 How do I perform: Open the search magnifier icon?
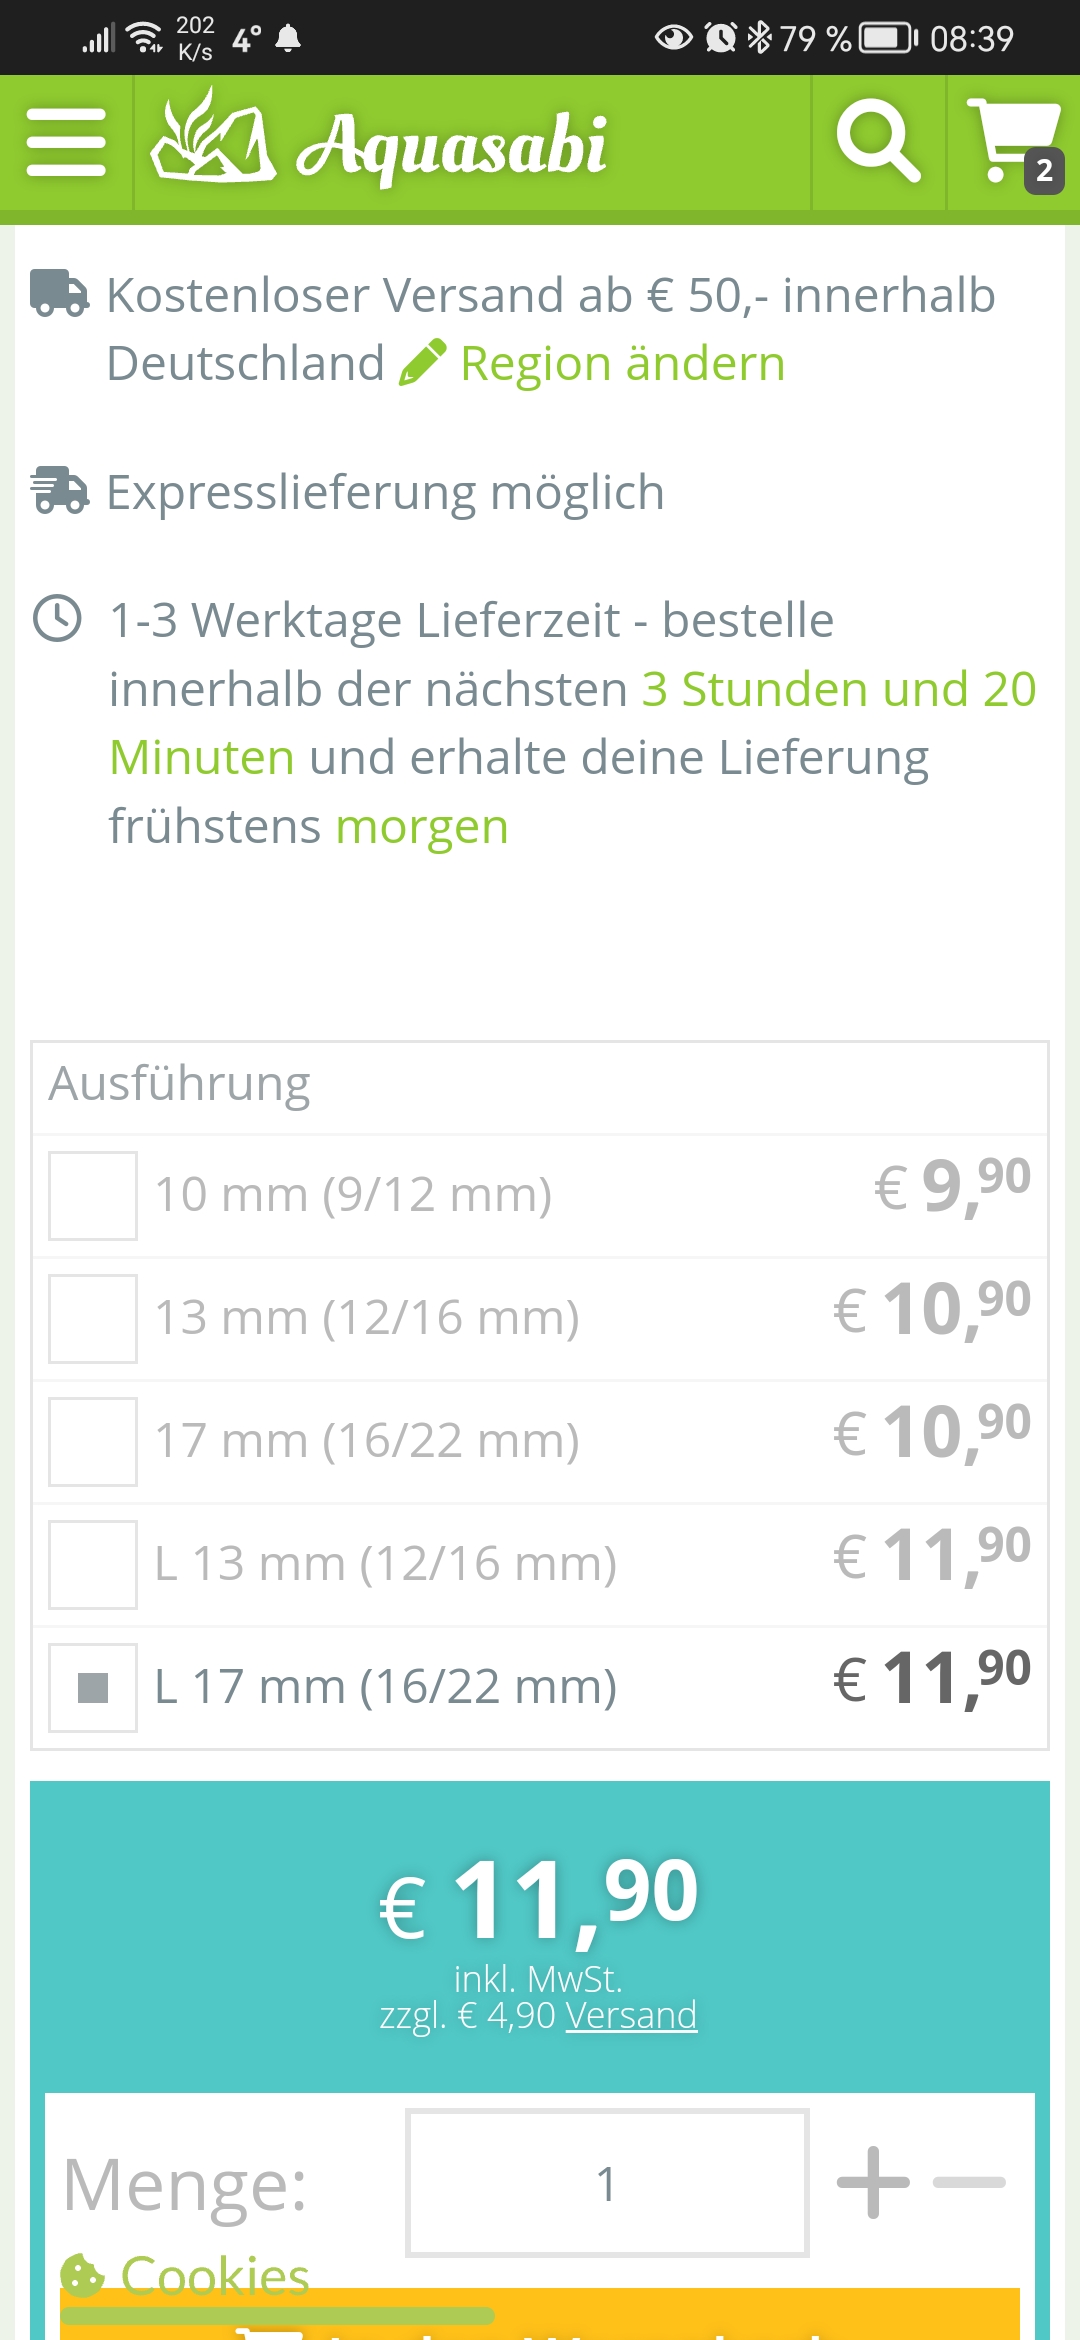click(878, 141)
